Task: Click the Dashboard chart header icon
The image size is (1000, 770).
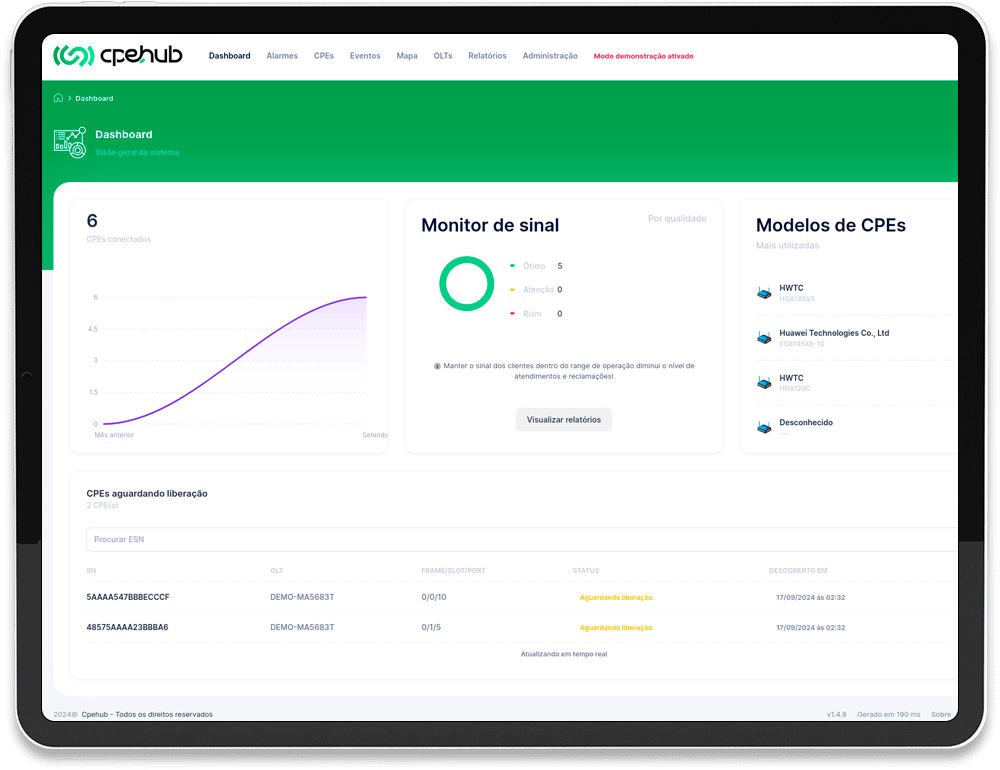Action: click(x=70, y=141)
